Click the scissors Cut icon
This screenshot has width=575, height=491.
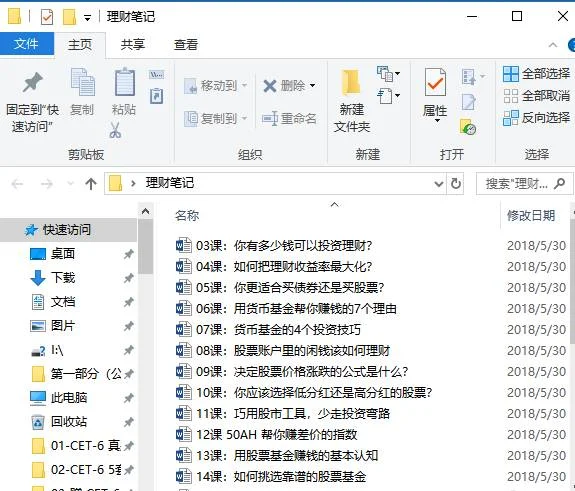coord(115,130)
